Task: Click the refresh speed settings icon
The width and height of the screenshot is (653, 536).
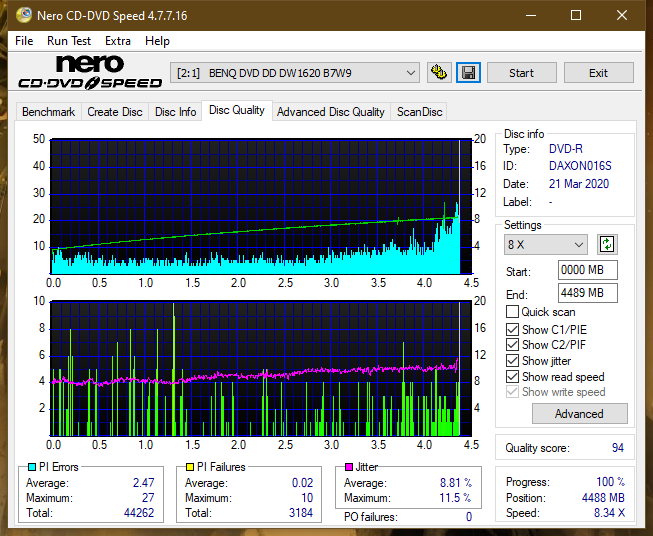Action: (607, 244)
